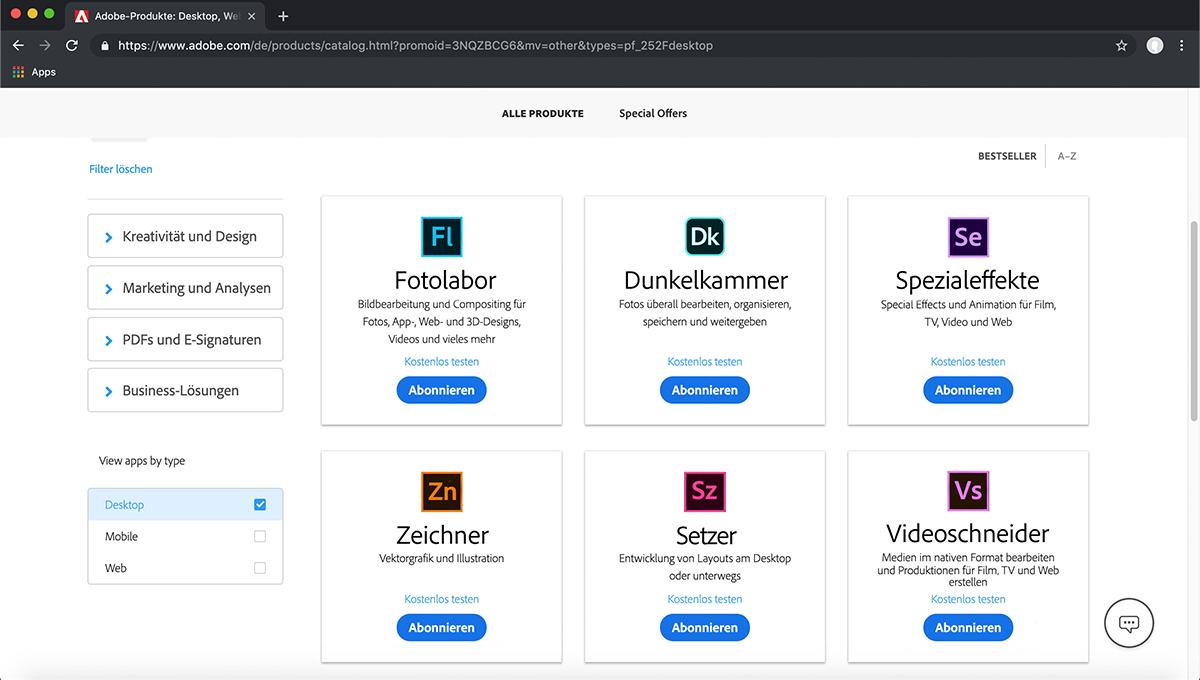The width and height of the screenshot is (1200, 680).
Task: Click the padlock site info icon
Action: pos(104,45)
